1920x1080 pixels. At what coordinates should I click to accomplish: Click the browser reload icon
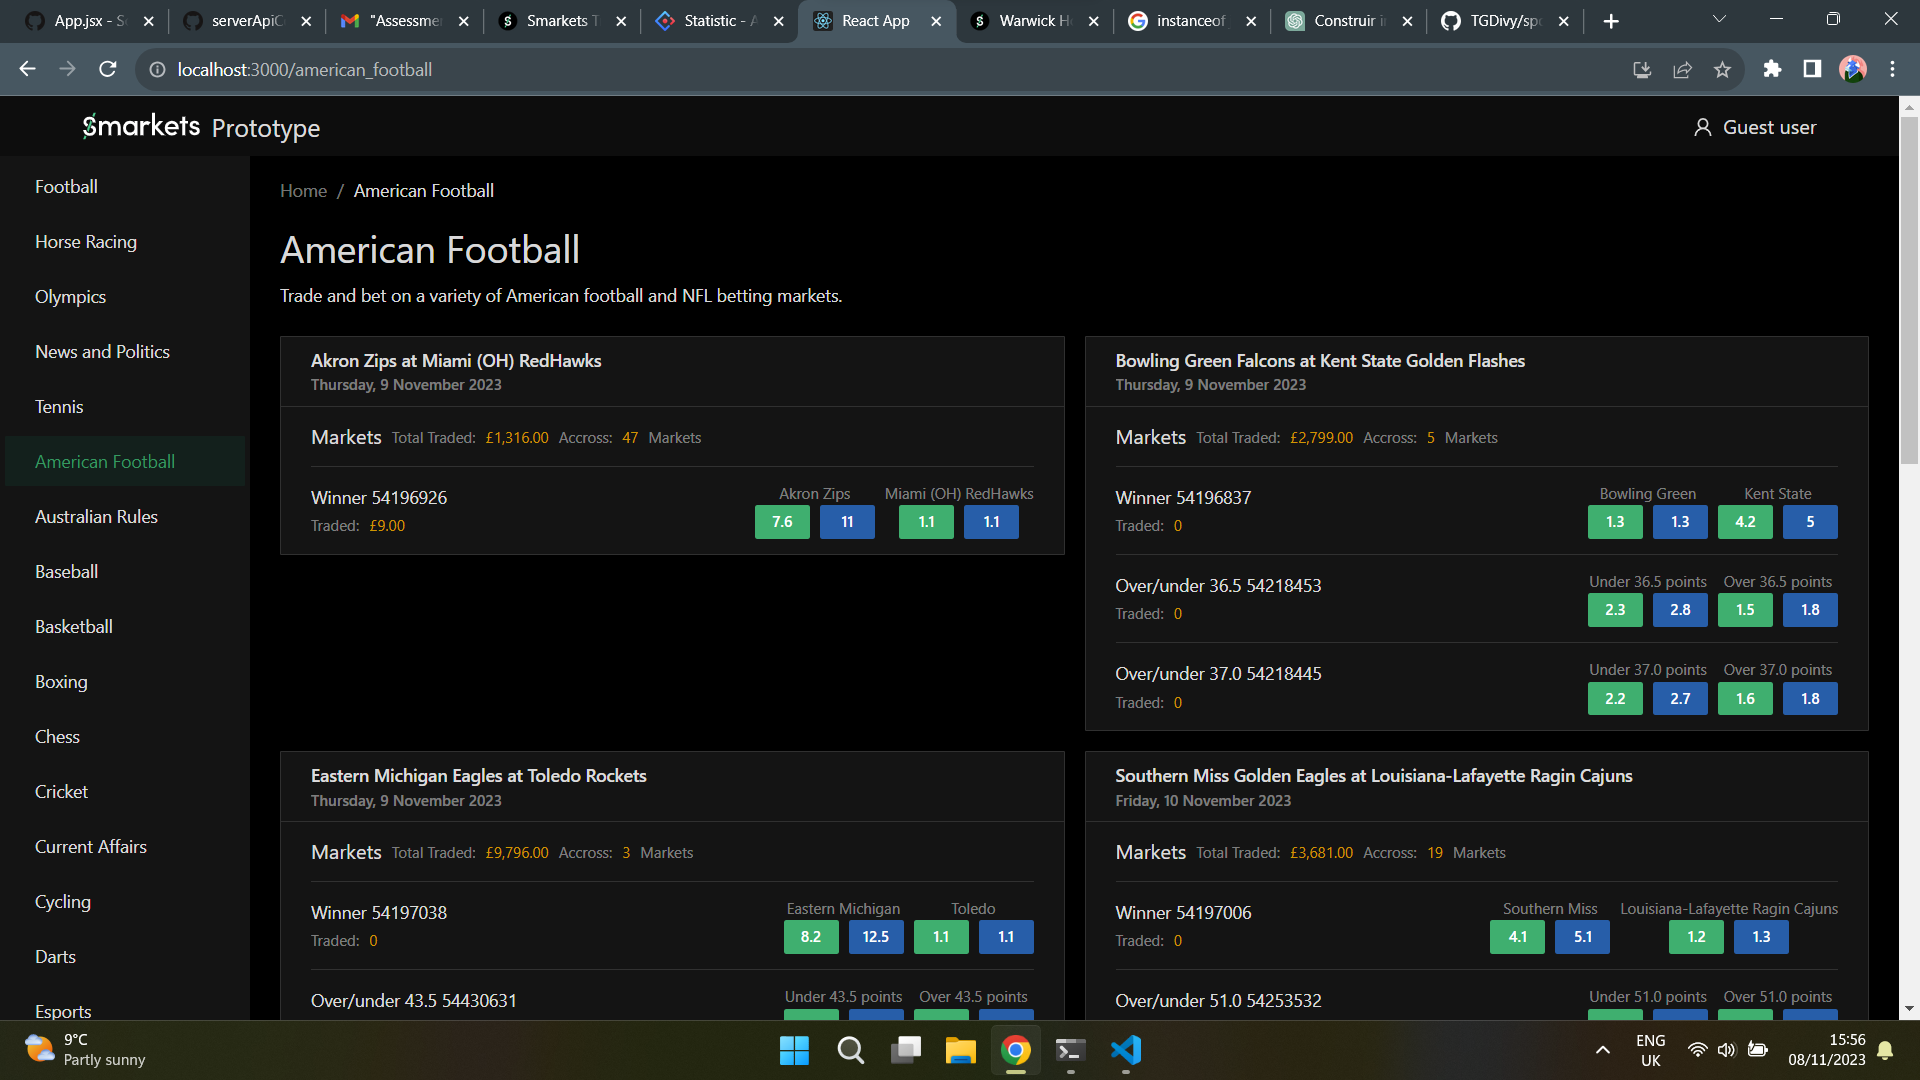click(108, 69)
